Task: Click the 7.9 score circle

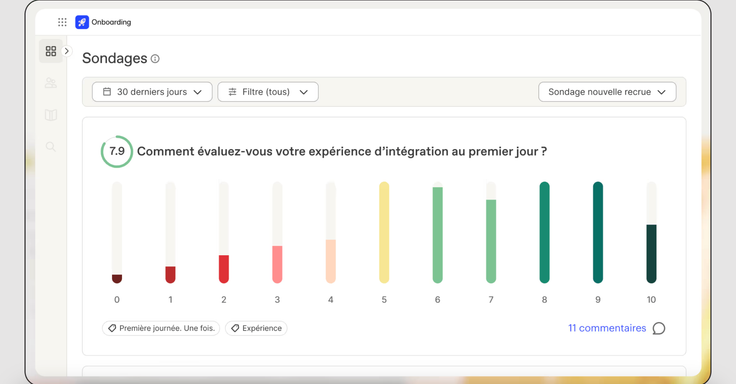Action: 117,151
